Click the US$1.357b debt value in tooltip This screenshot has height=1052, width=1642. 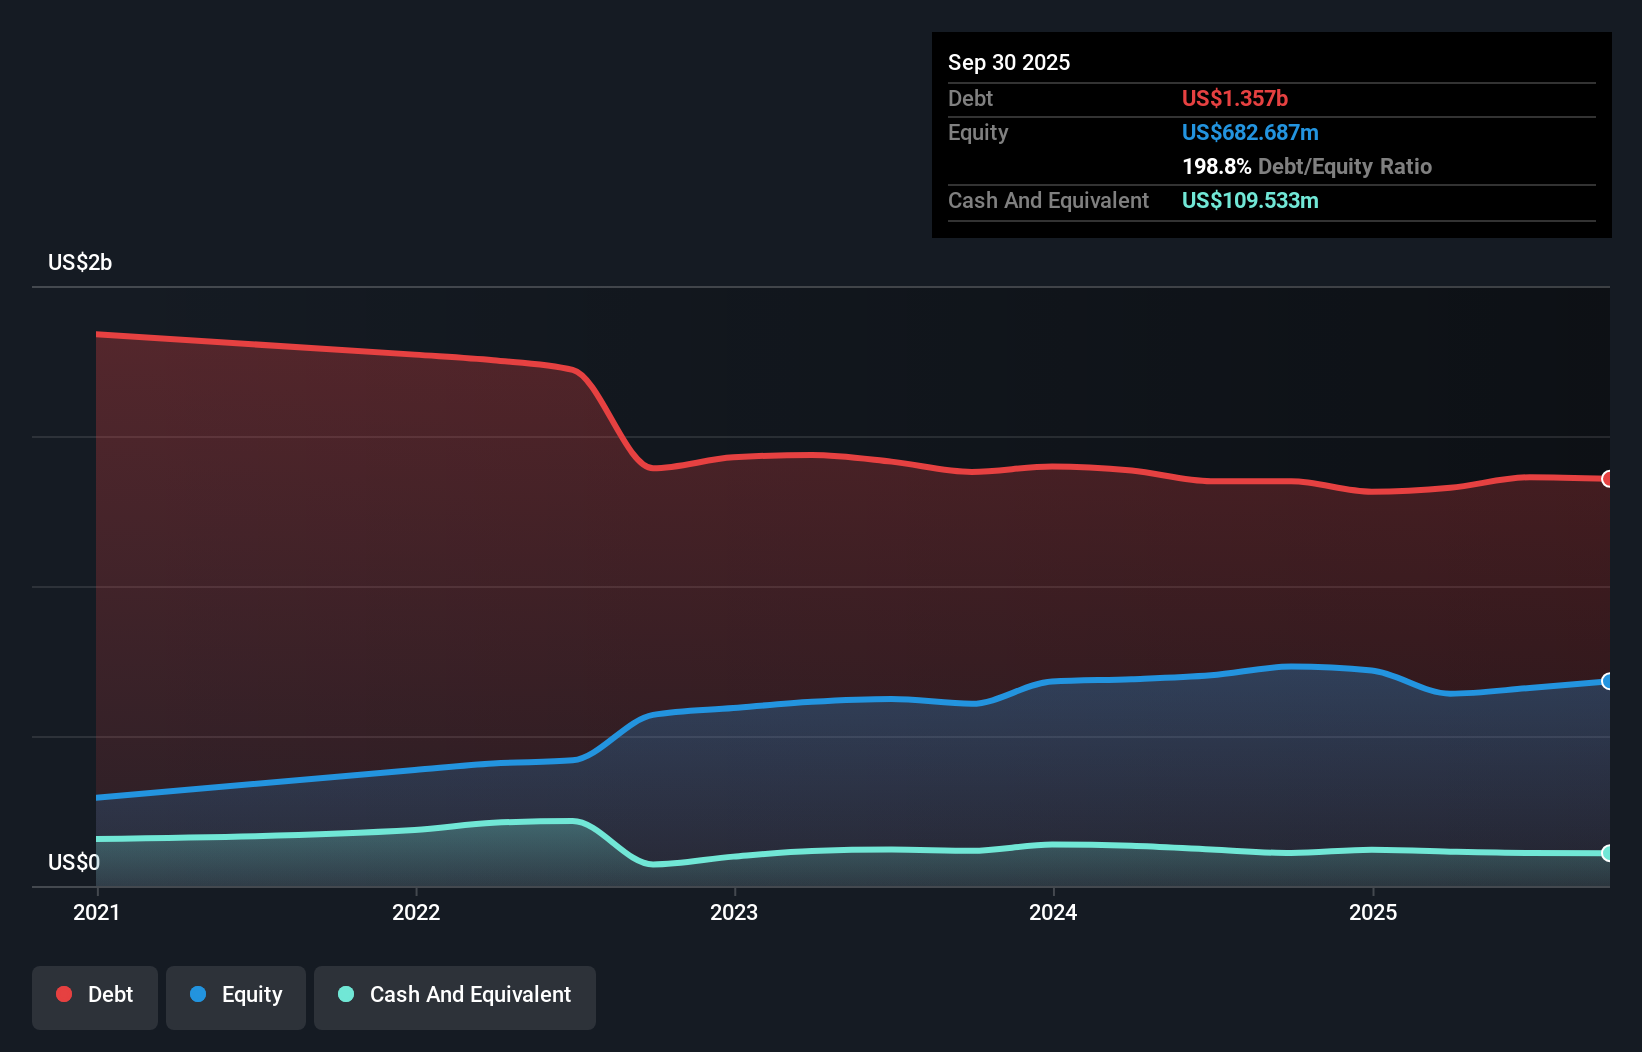pos(1235,98)
